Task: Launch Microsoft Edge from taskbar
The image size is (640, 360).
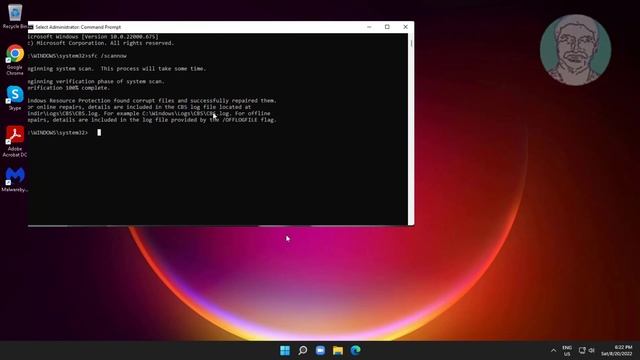Action: point(356,350)
